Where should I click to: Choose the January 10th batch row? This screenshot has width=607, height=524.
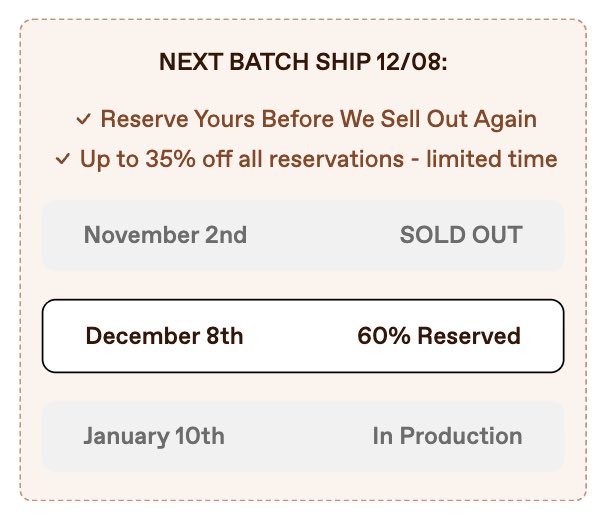click(x=303, y=437)
